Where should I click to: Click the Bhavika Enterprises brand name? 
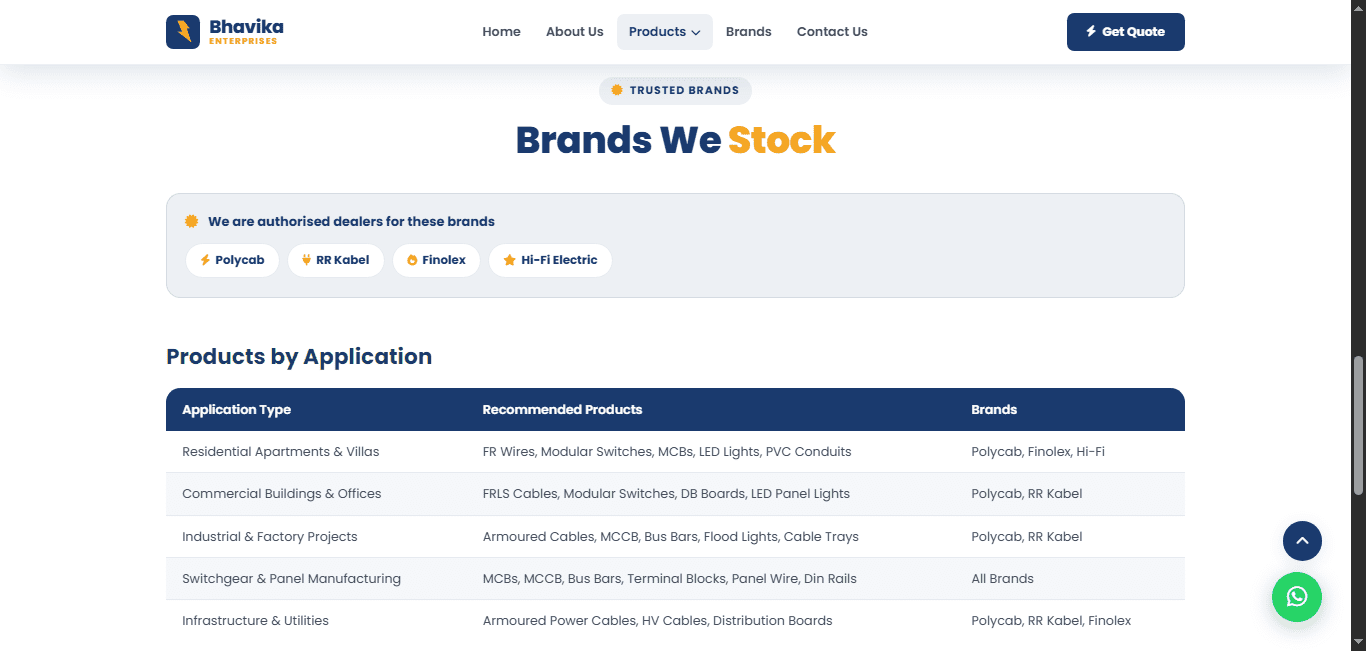(246, 31)
